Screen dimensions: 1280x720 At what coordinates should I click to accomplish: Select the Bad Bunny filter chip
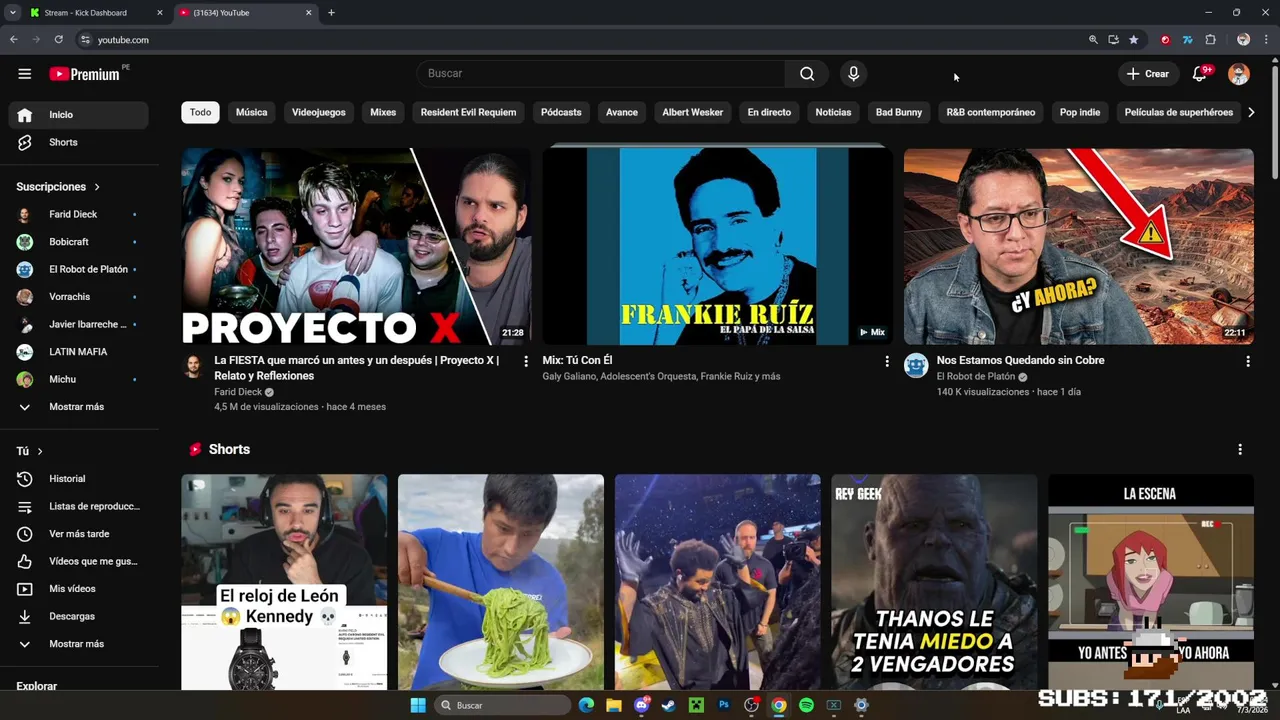click(x=899, y=113)
